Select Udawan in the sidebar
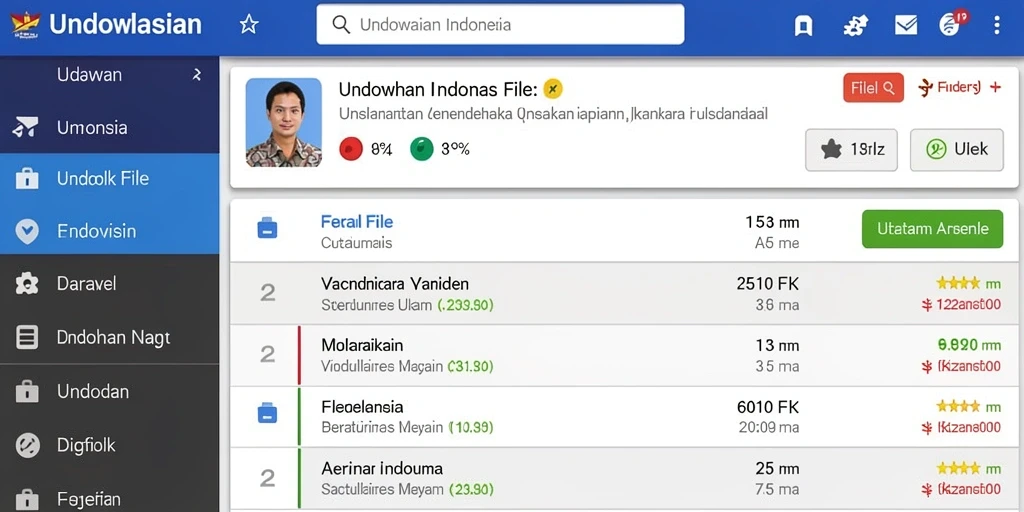This screenshot has height=512, width=1024. click(89, 74)
